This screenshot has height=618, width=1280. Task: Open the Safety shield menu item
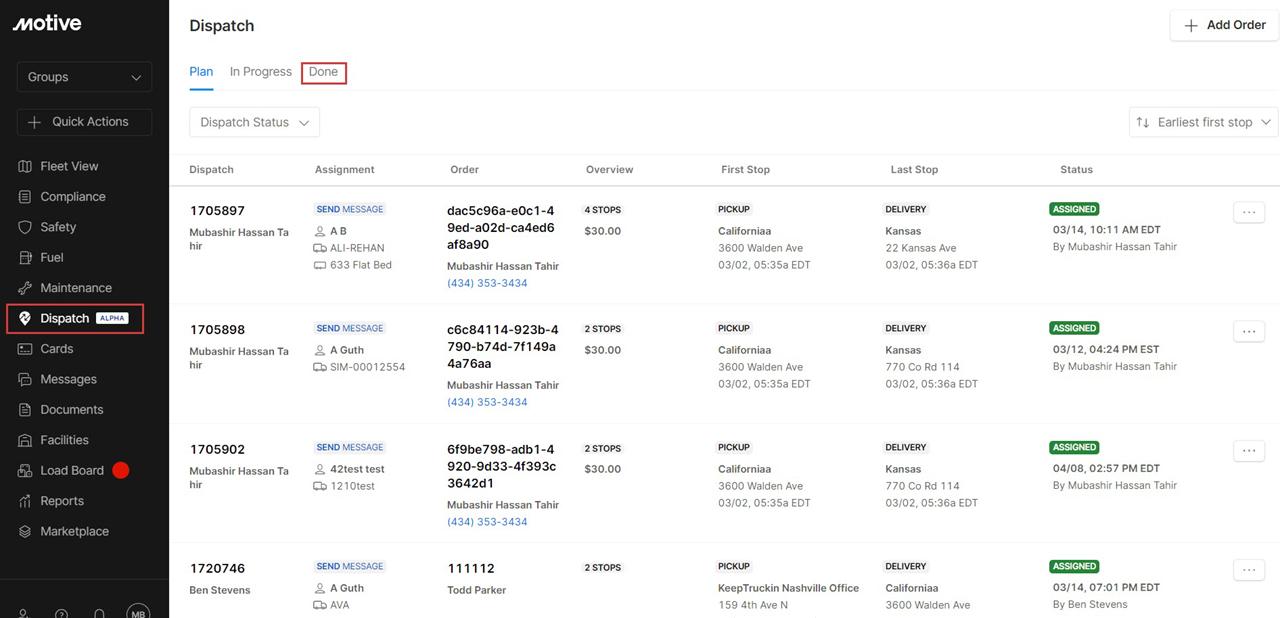pos(58,227)
